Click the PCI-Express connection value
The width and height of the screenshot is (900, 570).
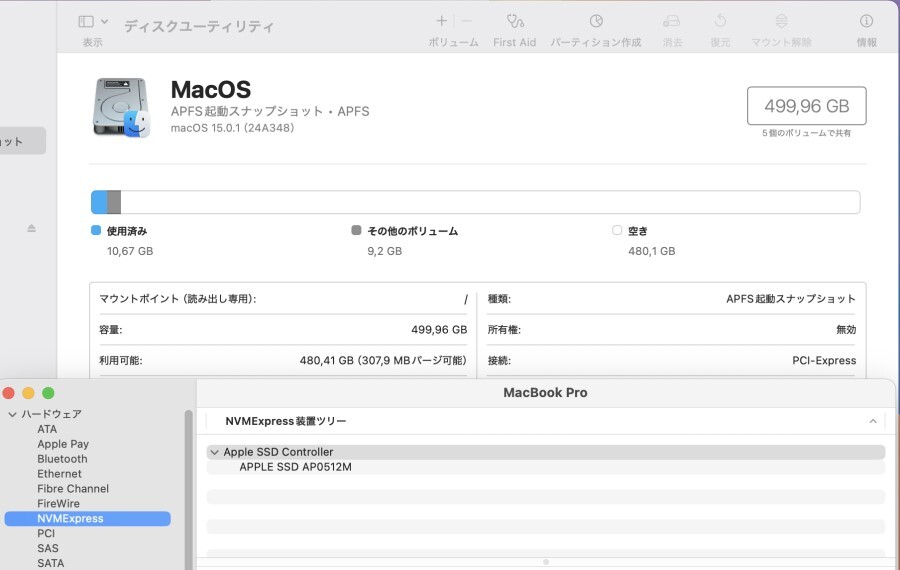(x=824, y=360)
